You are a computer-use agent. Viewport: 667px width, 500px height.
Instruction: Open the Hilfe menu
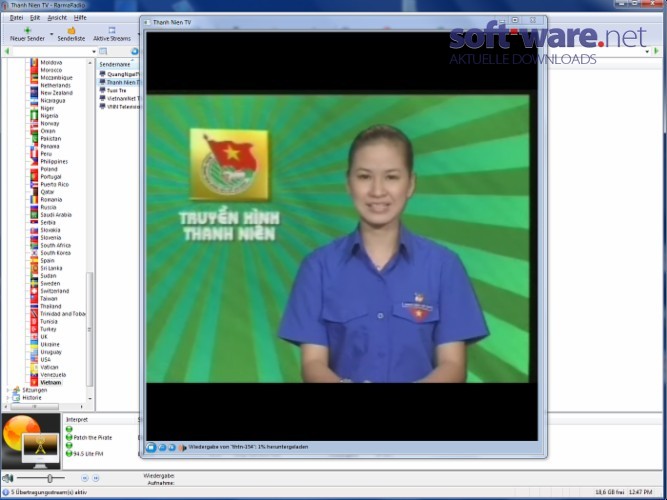(x=80, y=17)
